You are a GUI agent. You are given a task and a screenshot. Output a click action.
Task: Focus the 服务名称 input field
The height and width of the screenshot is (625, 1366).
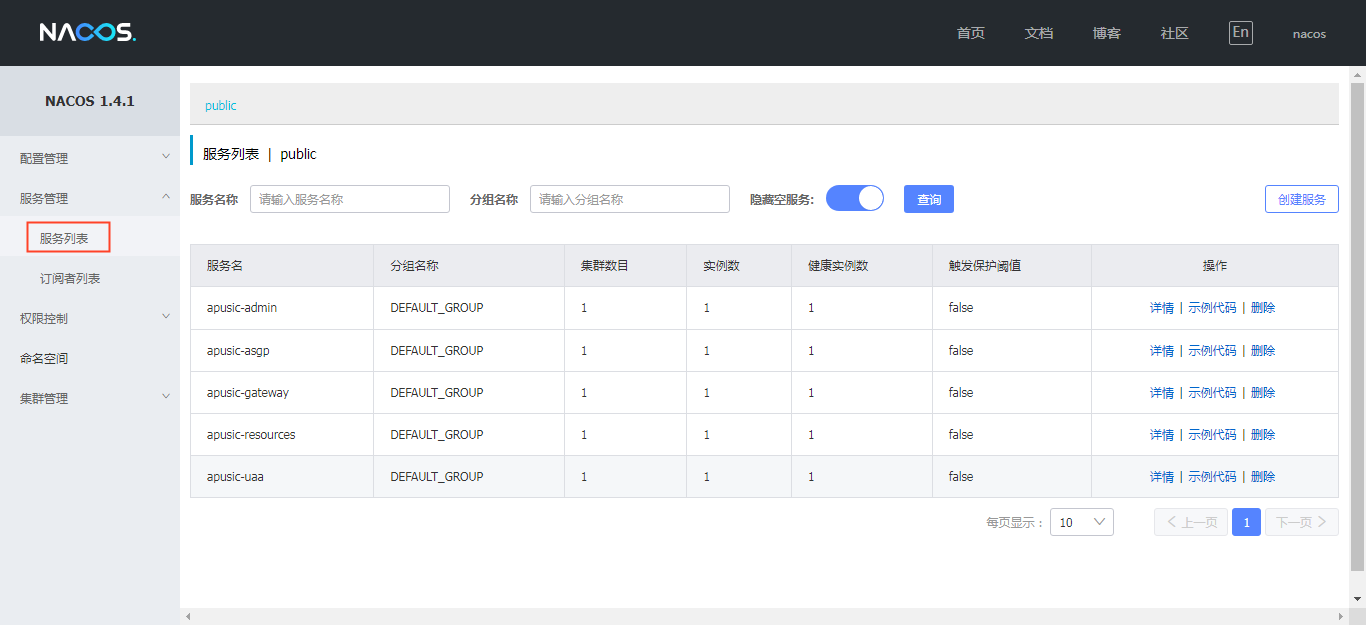click(x=350, y=199)
